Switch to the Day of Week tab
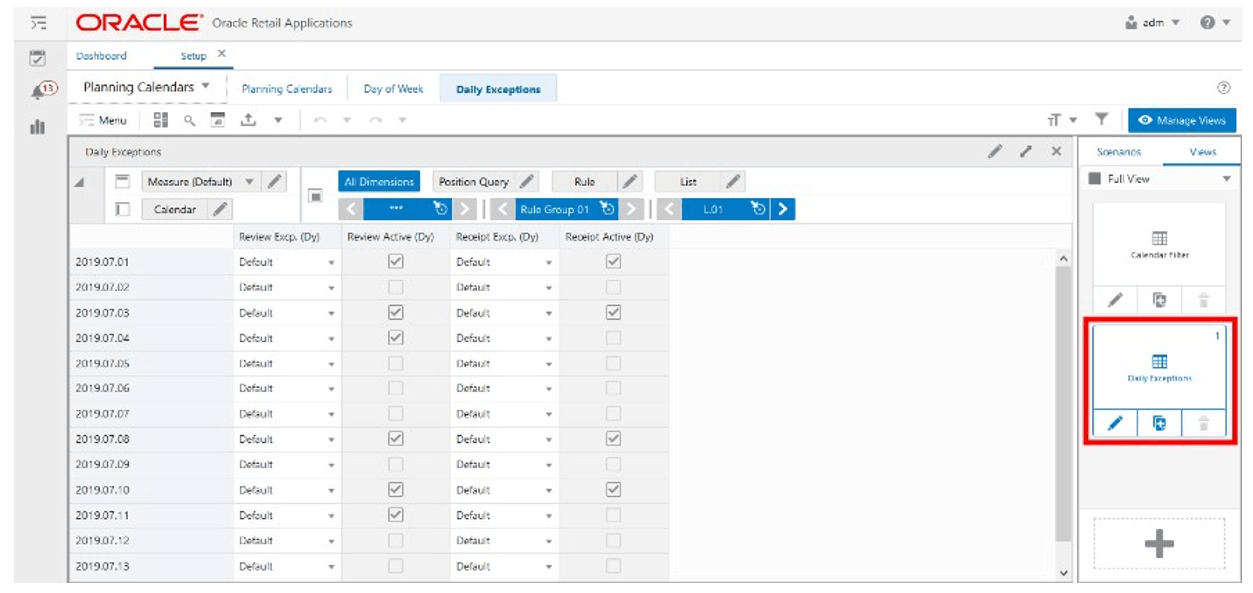This screenshot has height=593, width=1253. 394,89
